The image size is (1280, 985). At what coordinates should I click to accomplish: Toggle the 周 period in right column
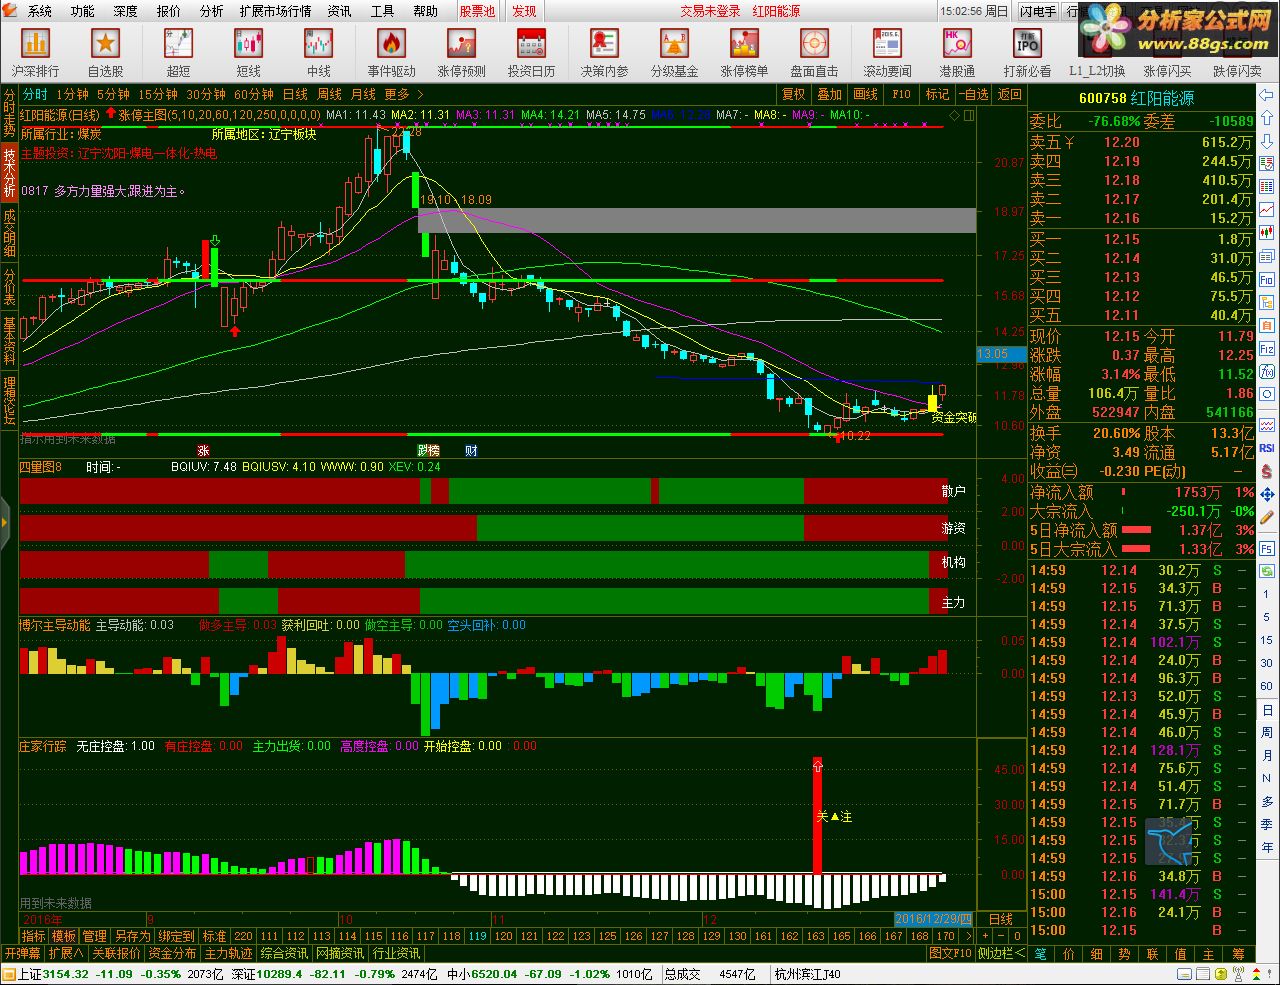tap(1267, 733)
